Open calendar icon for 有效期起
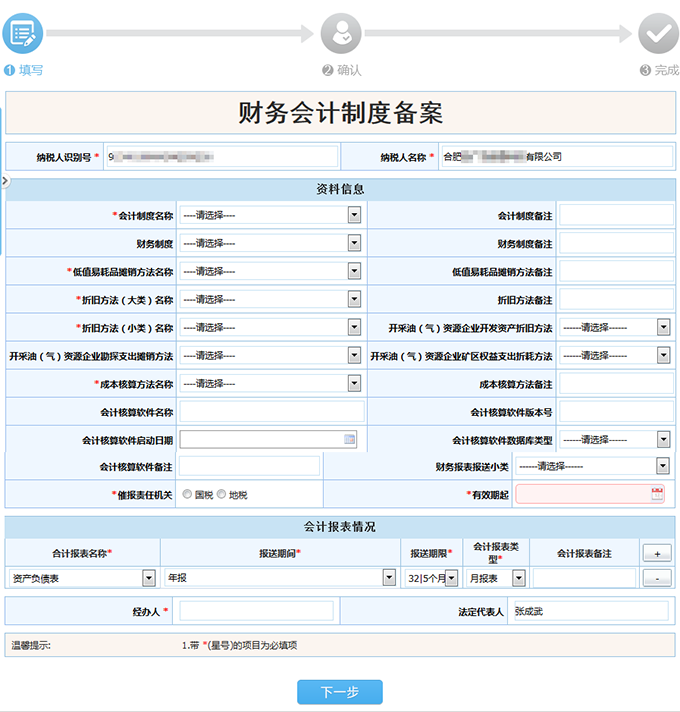Screen dimensions: 680x712 click(x=656, y=494)
